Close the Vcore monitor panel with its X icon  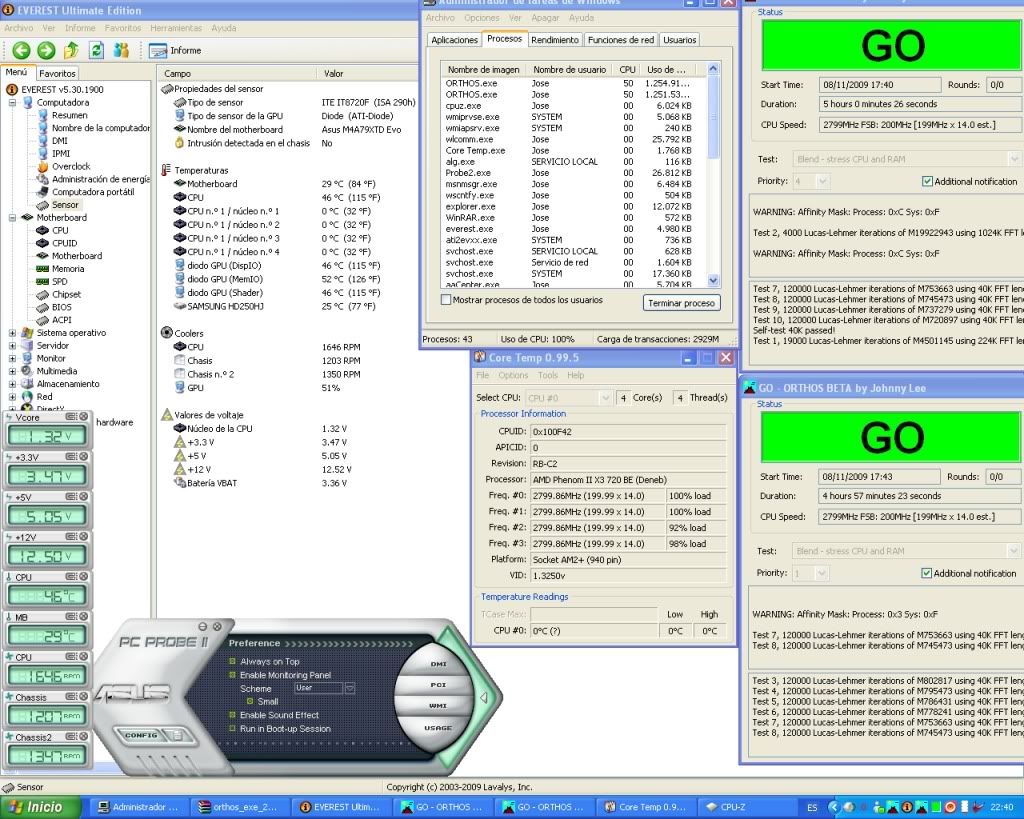[x=84, y=417]
